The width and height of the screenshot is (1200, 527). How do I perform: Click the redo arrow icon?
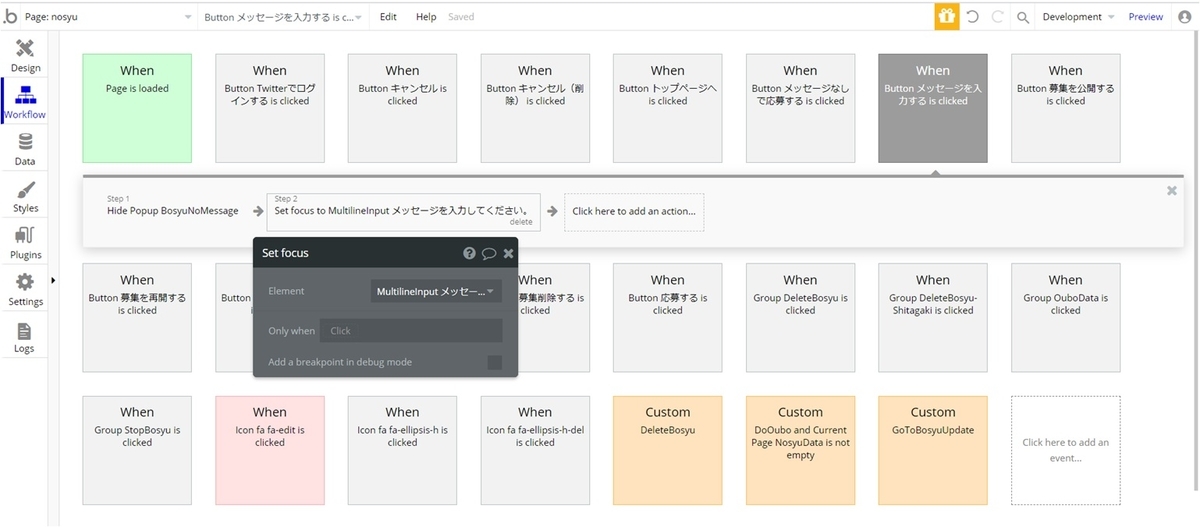coord(997,17)
